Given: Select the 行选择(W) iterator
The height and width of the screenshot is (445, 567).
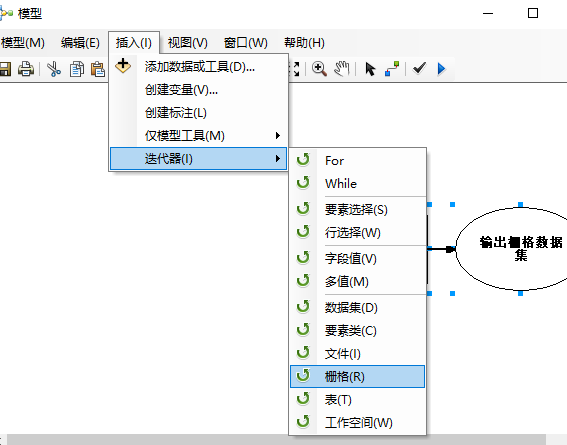Looking at the screenshot, I should click(357, 233).
